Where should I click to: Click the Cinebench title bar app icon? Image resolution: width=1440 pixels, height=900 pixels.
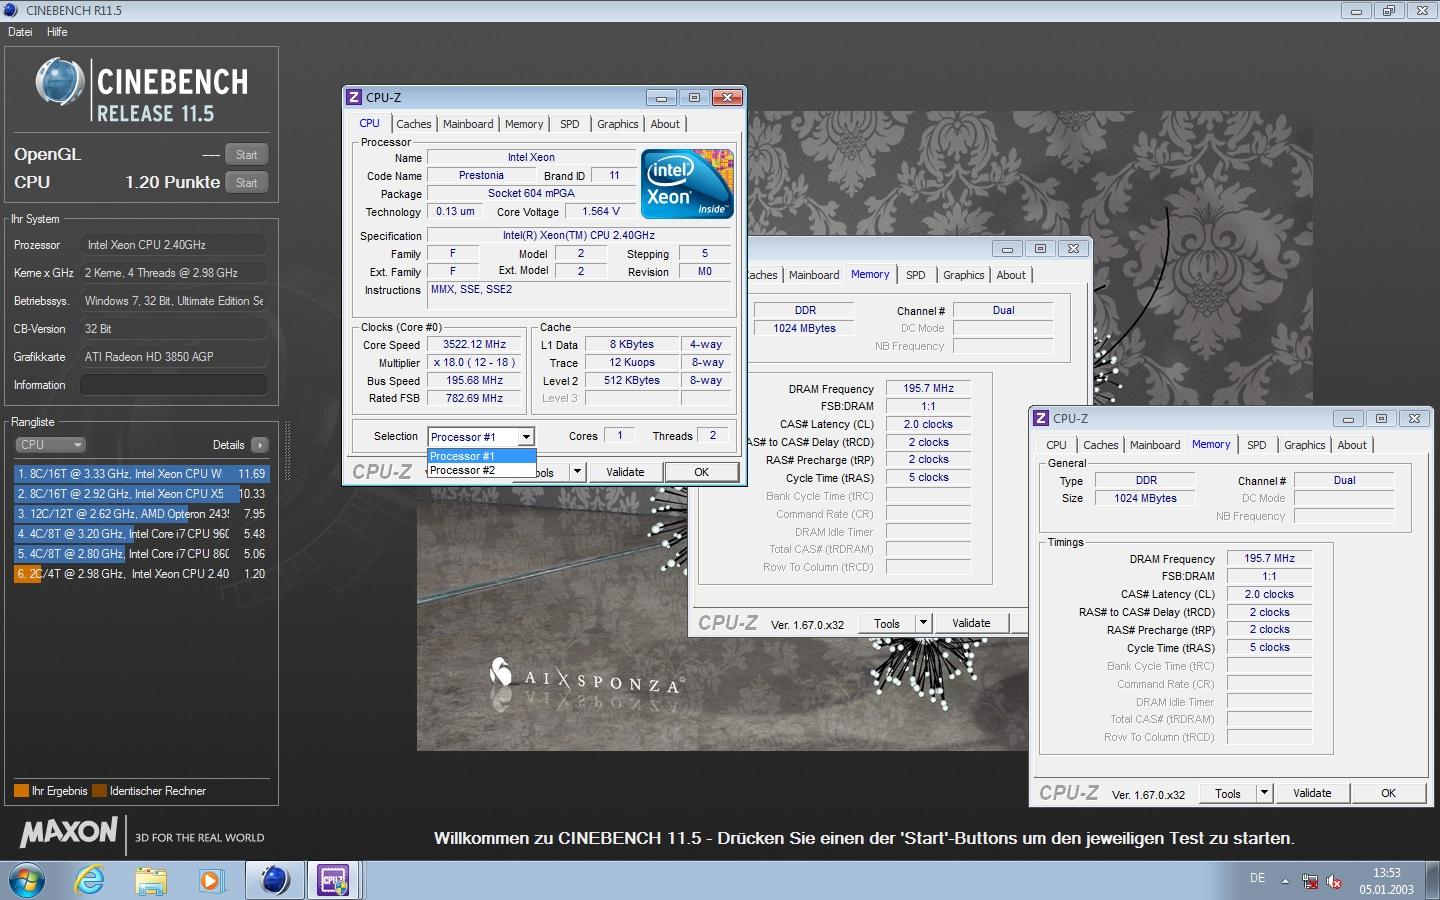(11, 10)
